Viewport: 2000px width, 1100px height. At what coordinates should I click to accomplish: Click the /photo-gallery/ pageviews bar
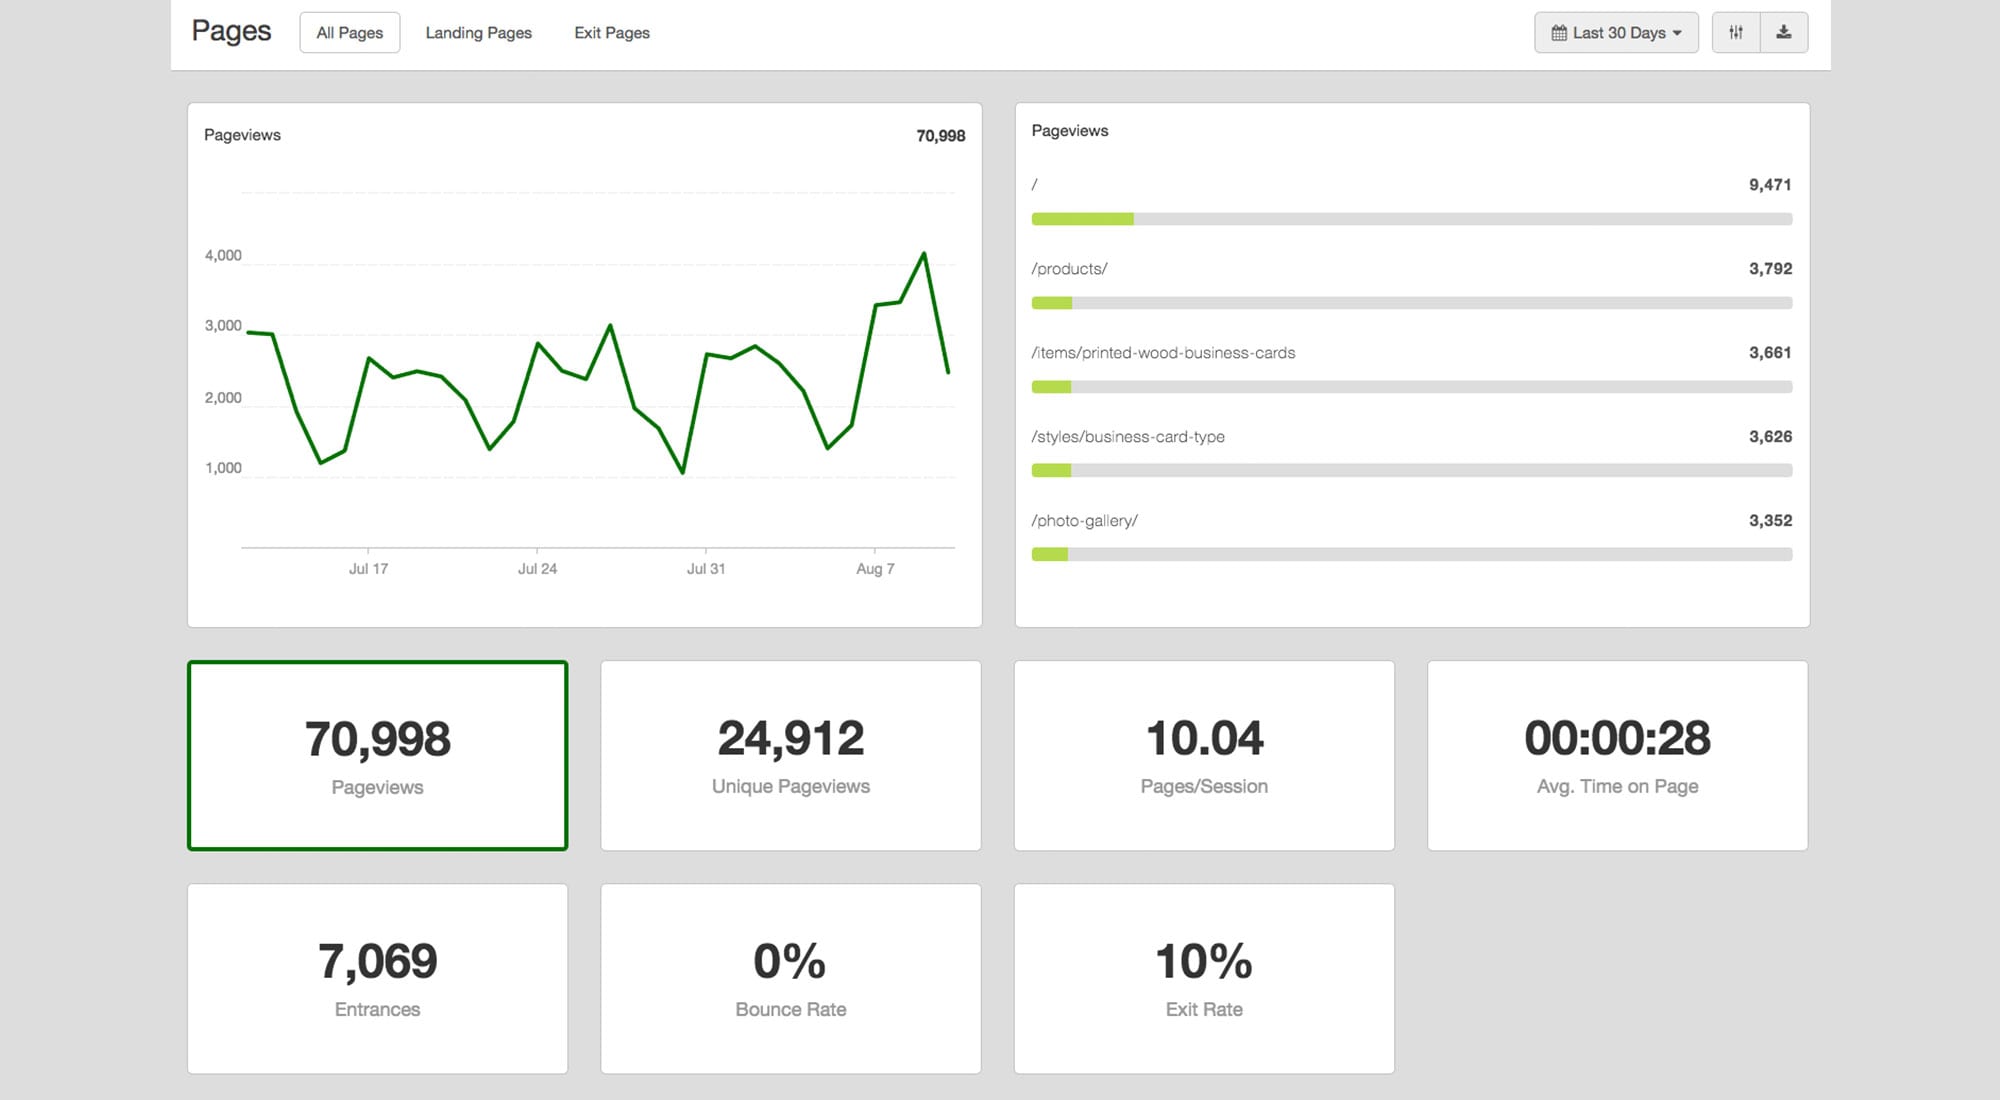coord(1412,555)
